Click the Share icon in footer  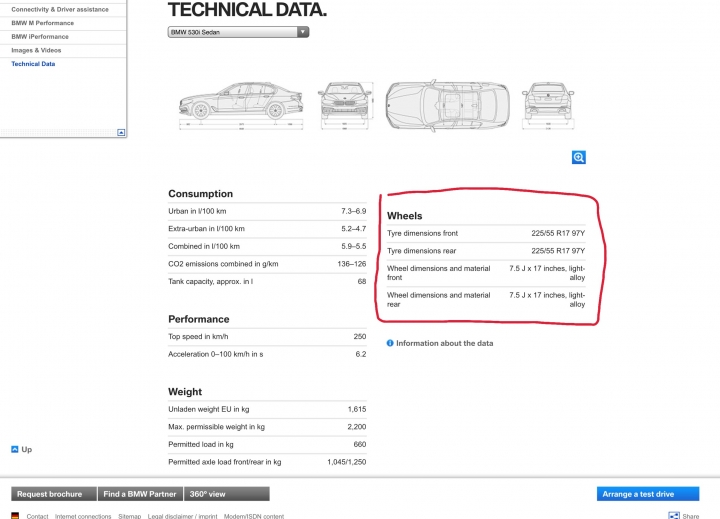674,516
